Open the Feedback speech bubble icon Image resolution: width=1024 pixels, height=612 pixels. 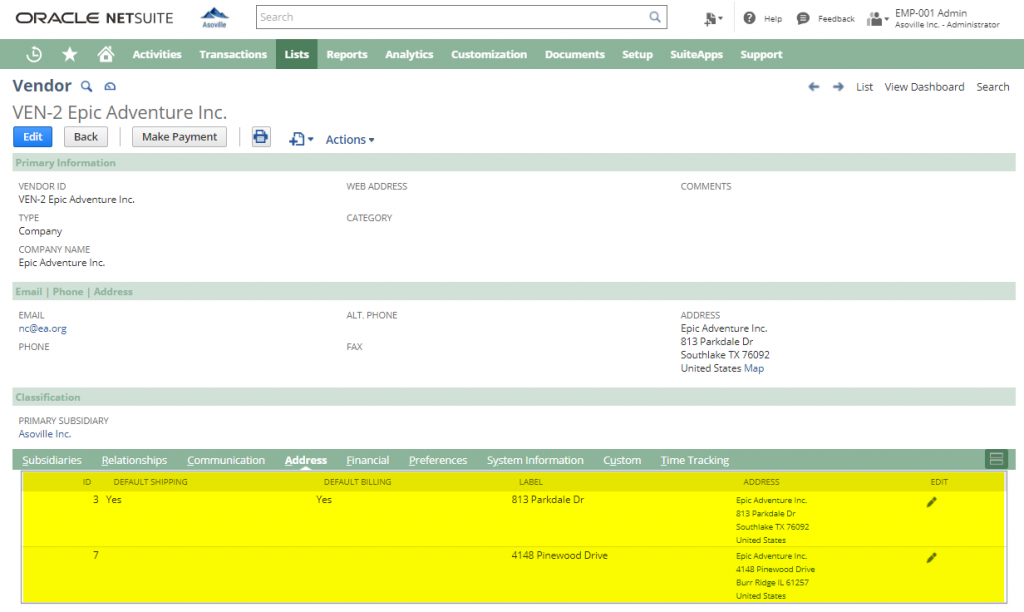point(803,18)
